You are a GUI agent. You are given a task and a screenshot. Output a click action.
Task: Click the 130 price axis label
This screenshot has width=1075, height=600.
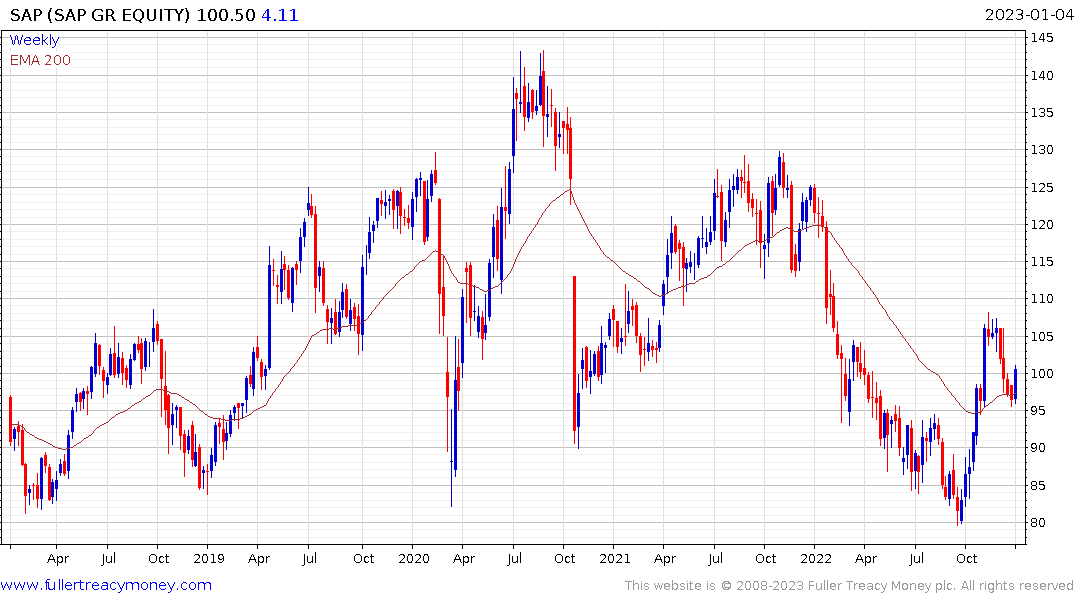[1042, 149]
